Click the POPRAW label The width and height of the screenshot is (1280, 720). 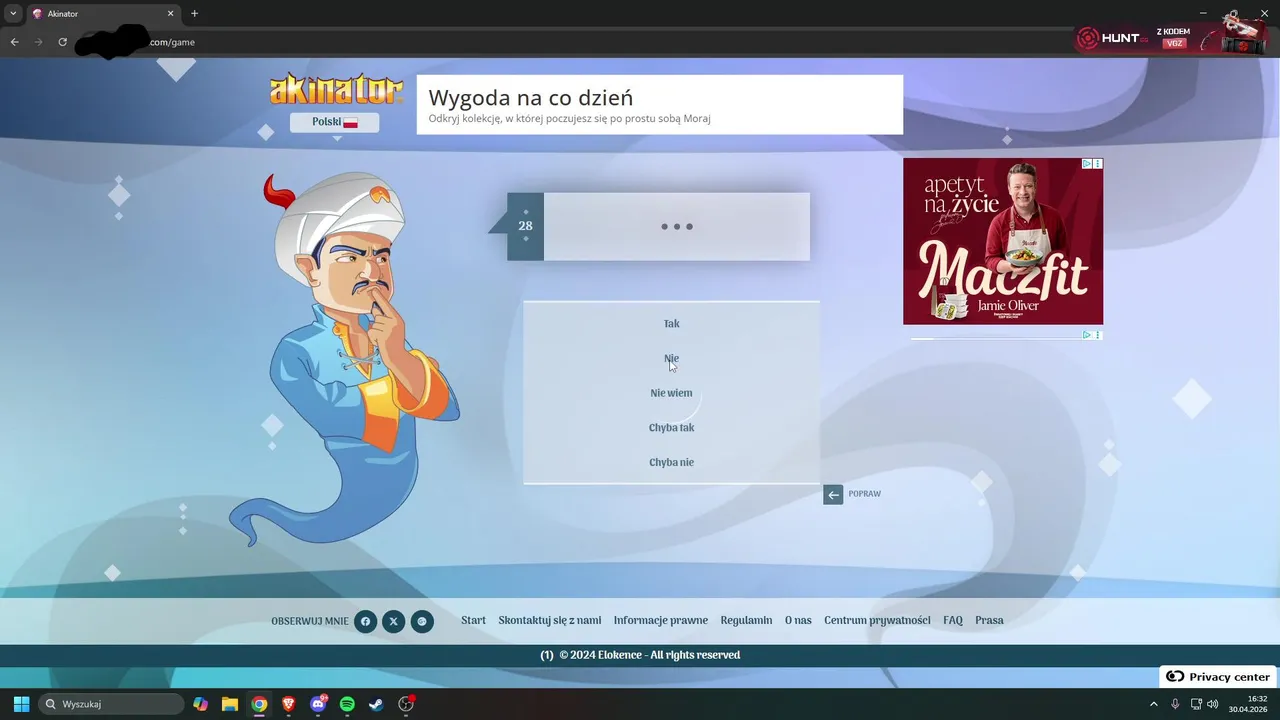coord(864,494)
